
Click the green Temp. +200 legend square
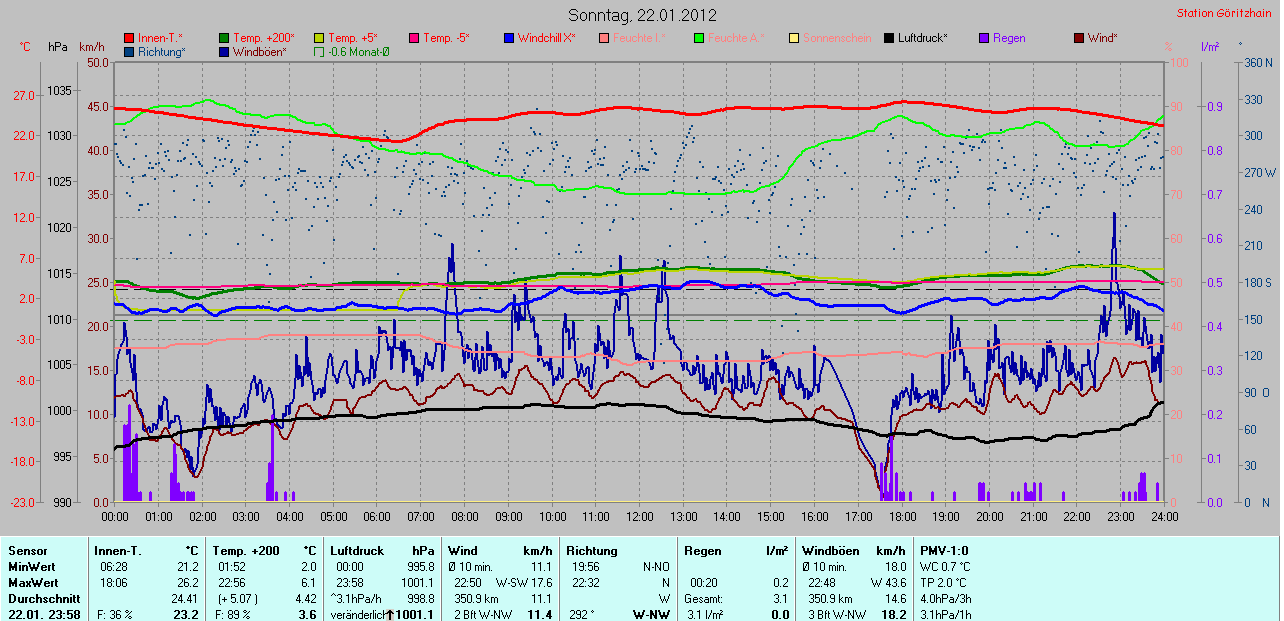(224, 38)
